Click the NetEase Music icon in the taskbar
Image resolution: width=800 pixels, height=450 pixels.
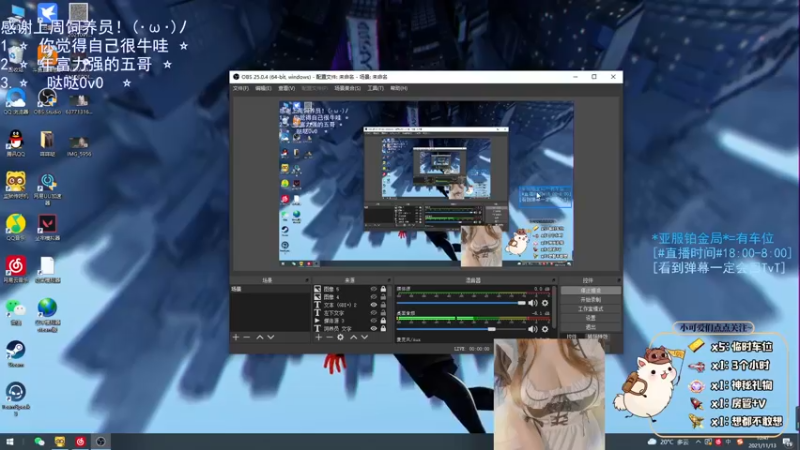[80, 442]
